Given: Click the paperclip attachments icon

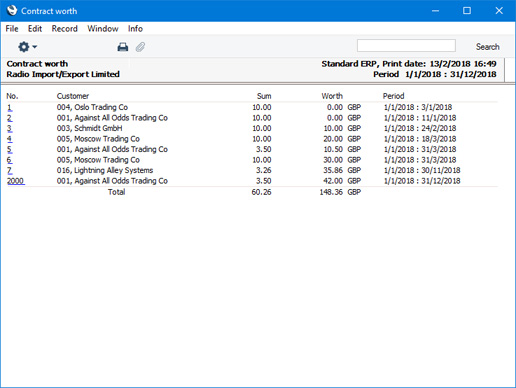Looking at the screenshot, I should pyautogui.click(x=140, y=47).
